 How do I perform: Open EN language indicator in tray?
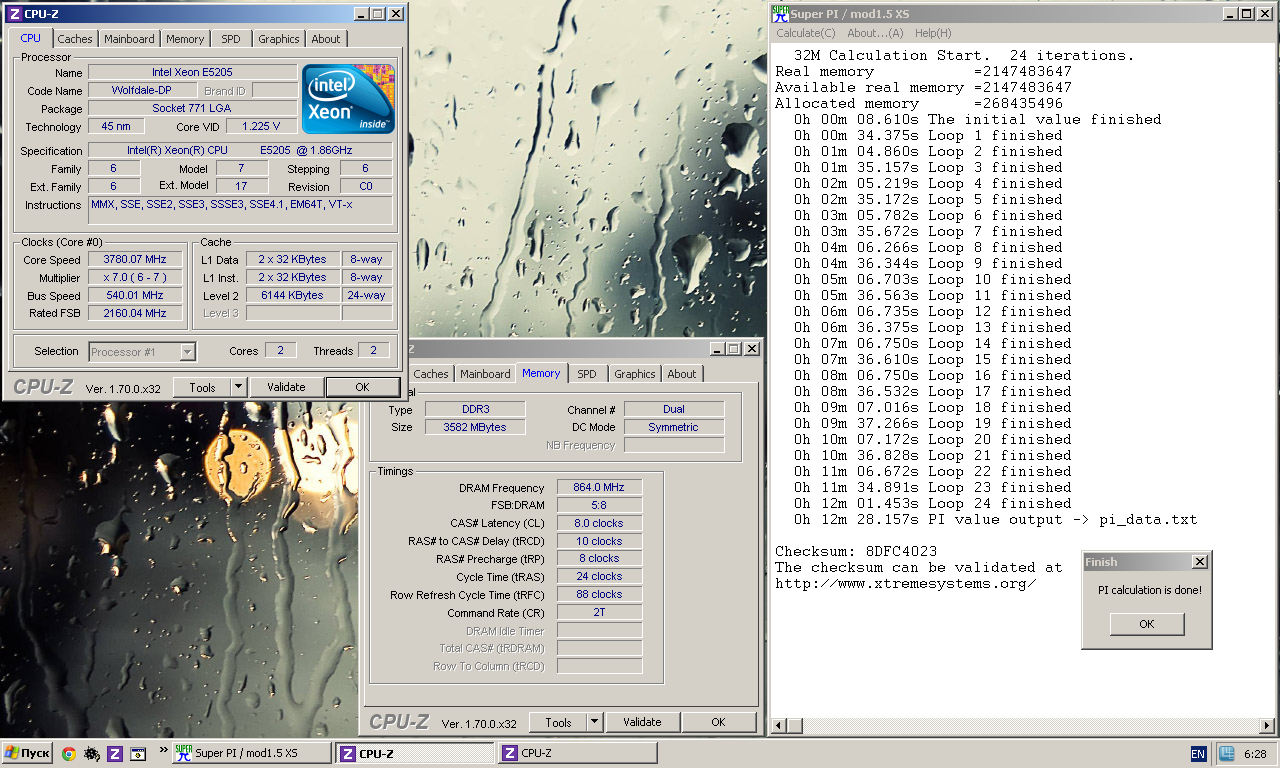pyautogui.click(x=1198, y=754)
